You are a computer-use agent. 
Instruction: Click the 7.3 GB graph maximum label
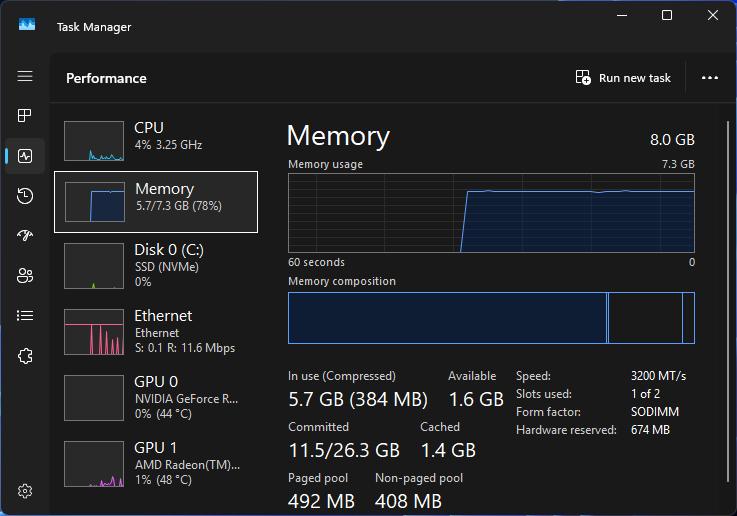[678, 164]
